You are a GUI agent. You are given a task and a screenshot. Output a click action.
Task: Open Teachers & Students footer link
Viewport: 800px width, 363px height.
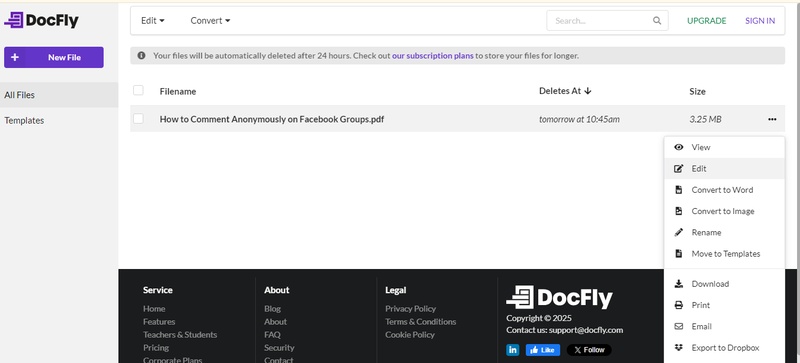[x=180, y=335]
